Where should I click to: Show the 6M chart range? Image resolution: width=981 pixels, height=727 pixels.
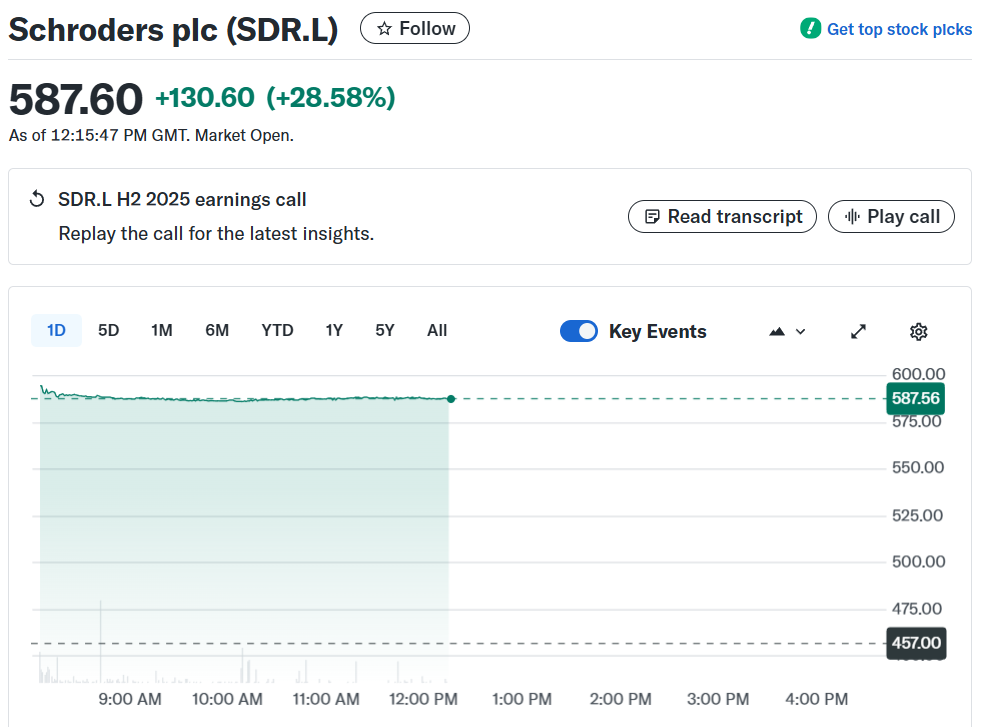[x=217, y=330]
